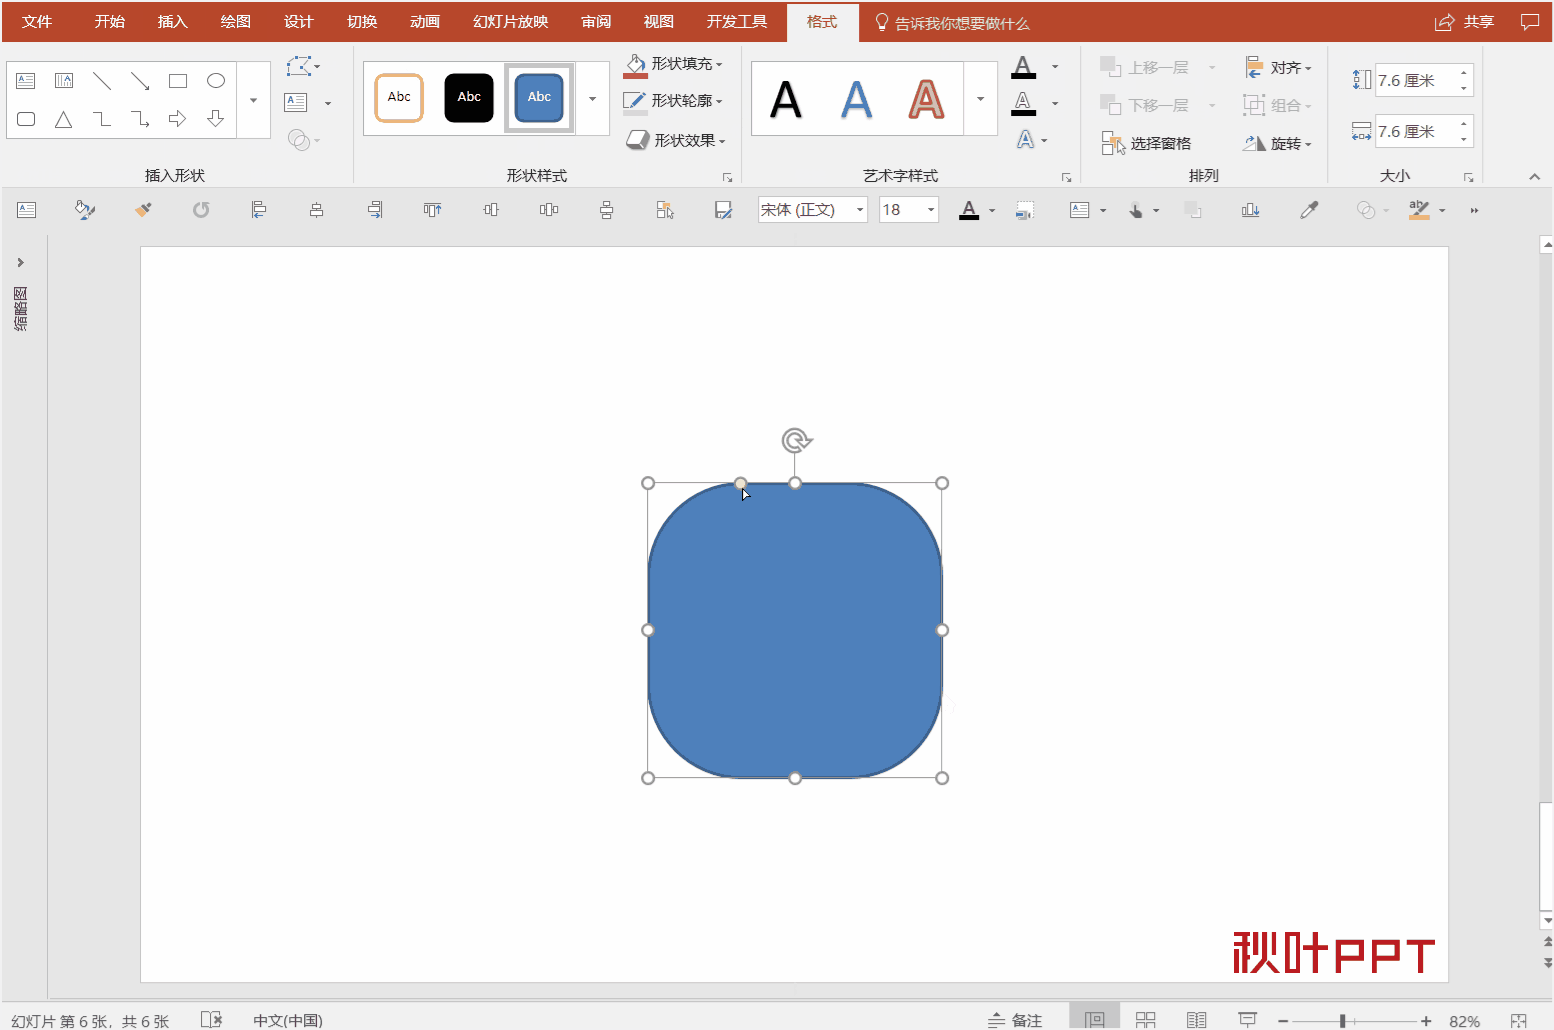Switch to the Insert (插入) tab
This screenshot has height=1030, width=1554.
[173, 22]
